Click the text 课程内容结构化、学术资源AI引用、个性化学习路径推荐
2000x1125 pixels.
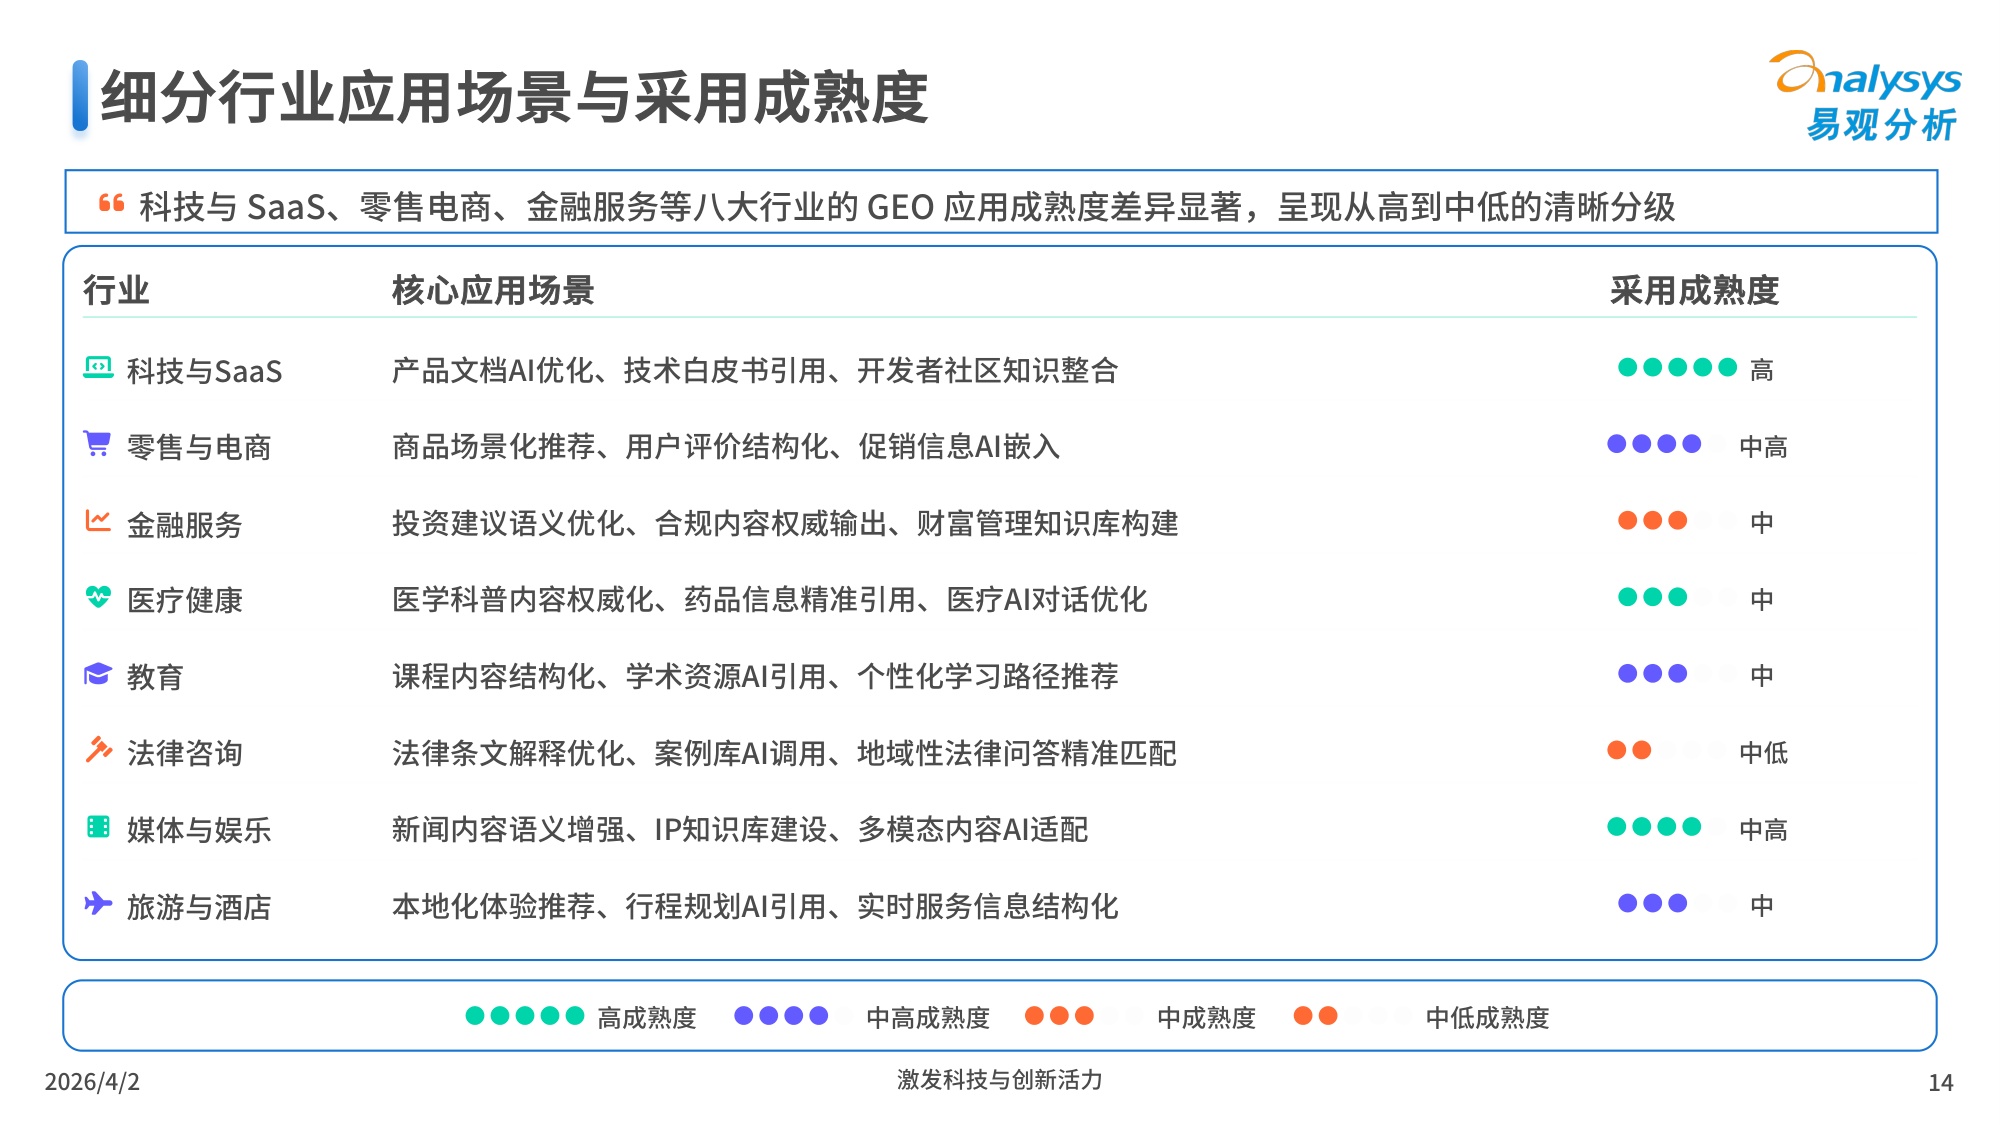point(755,676)
